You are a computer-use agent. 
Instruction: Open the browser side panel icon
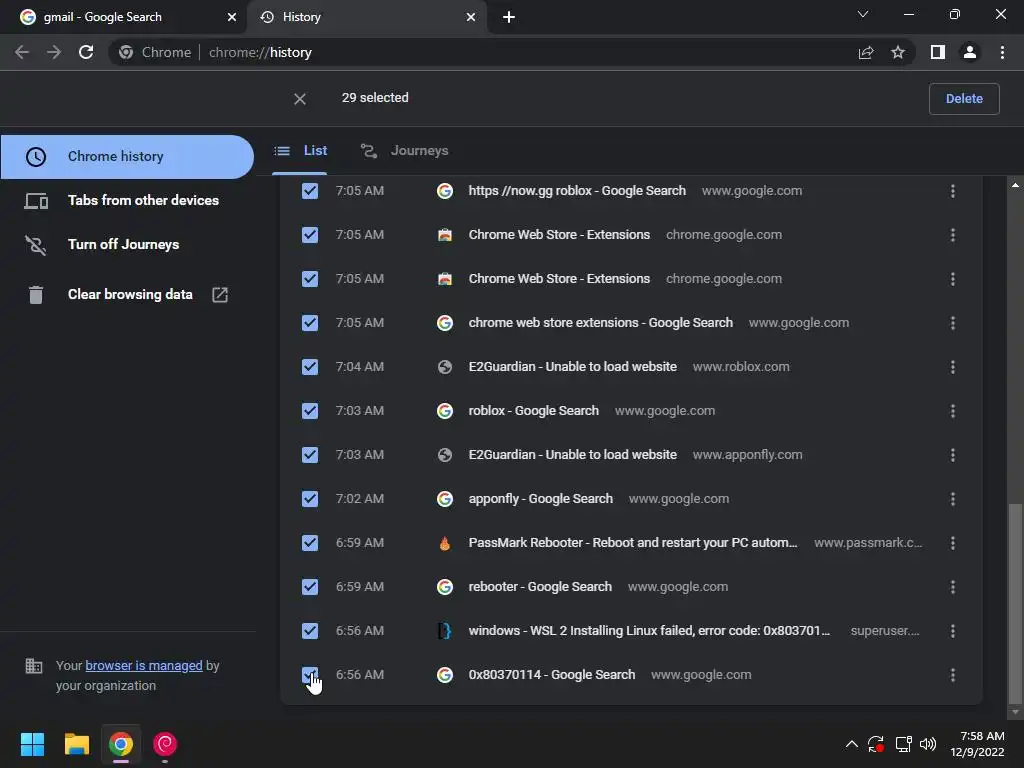tap(938, 52)
